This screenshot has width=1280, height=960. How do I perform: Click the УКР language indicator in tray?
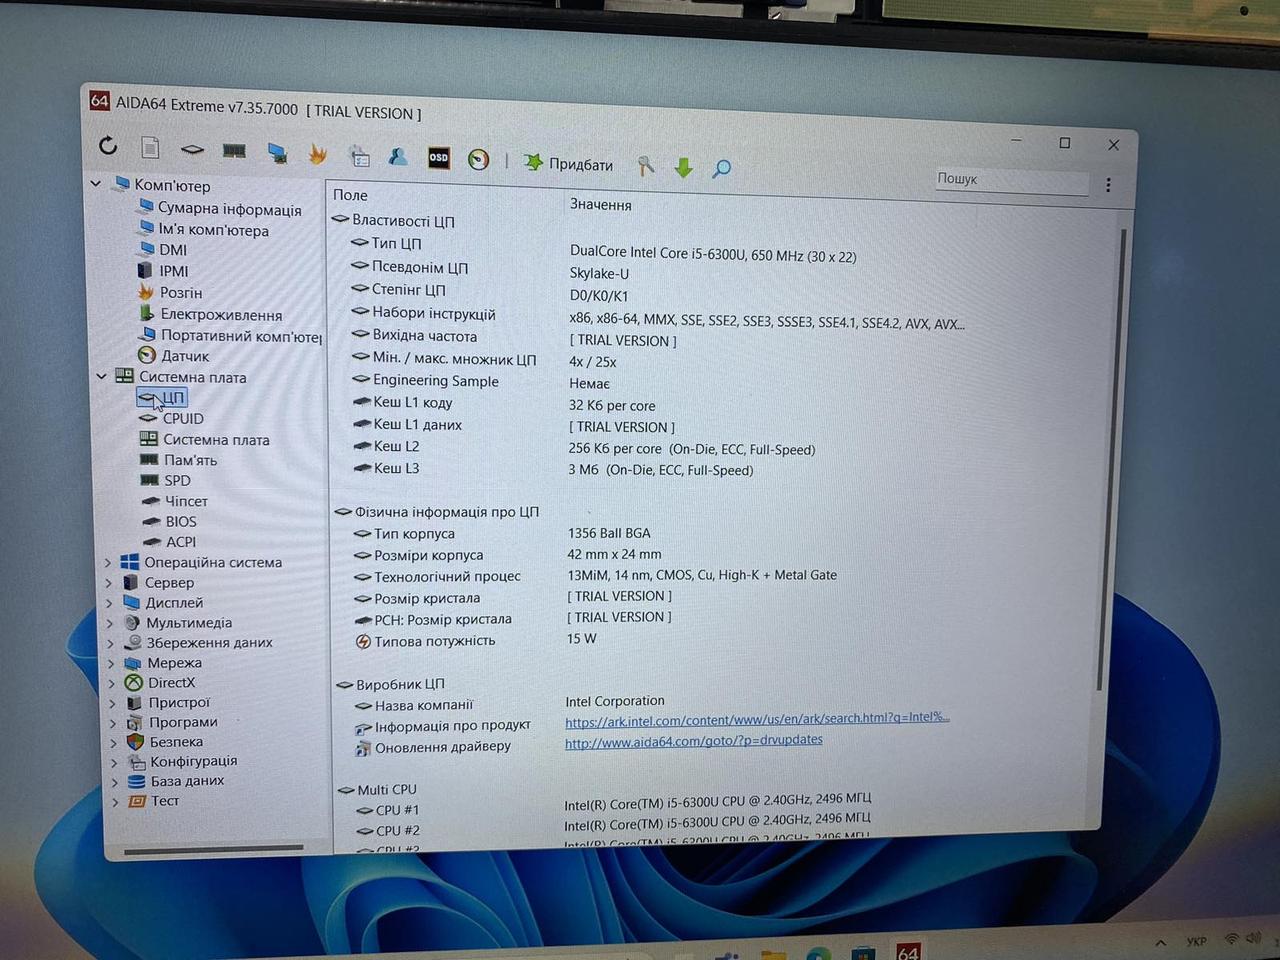tap(1196, 941)
